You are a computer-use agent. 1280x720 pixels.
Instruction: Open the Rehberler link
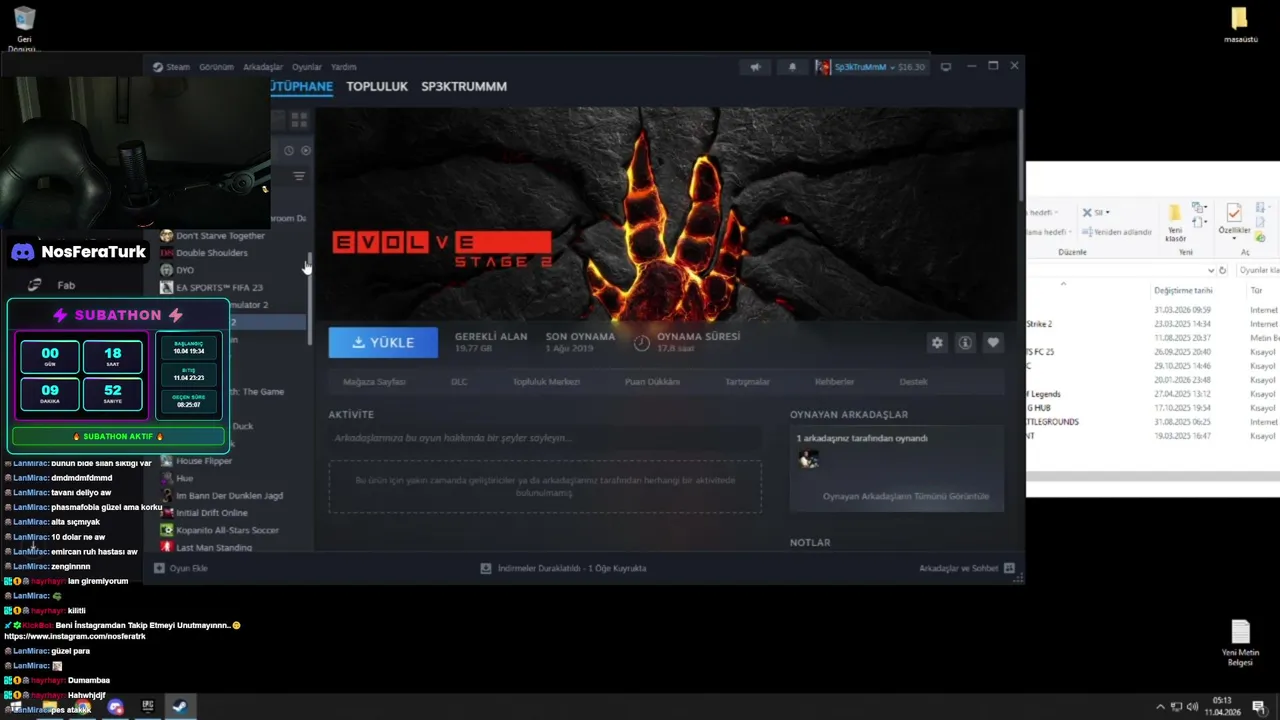point(834,382)
